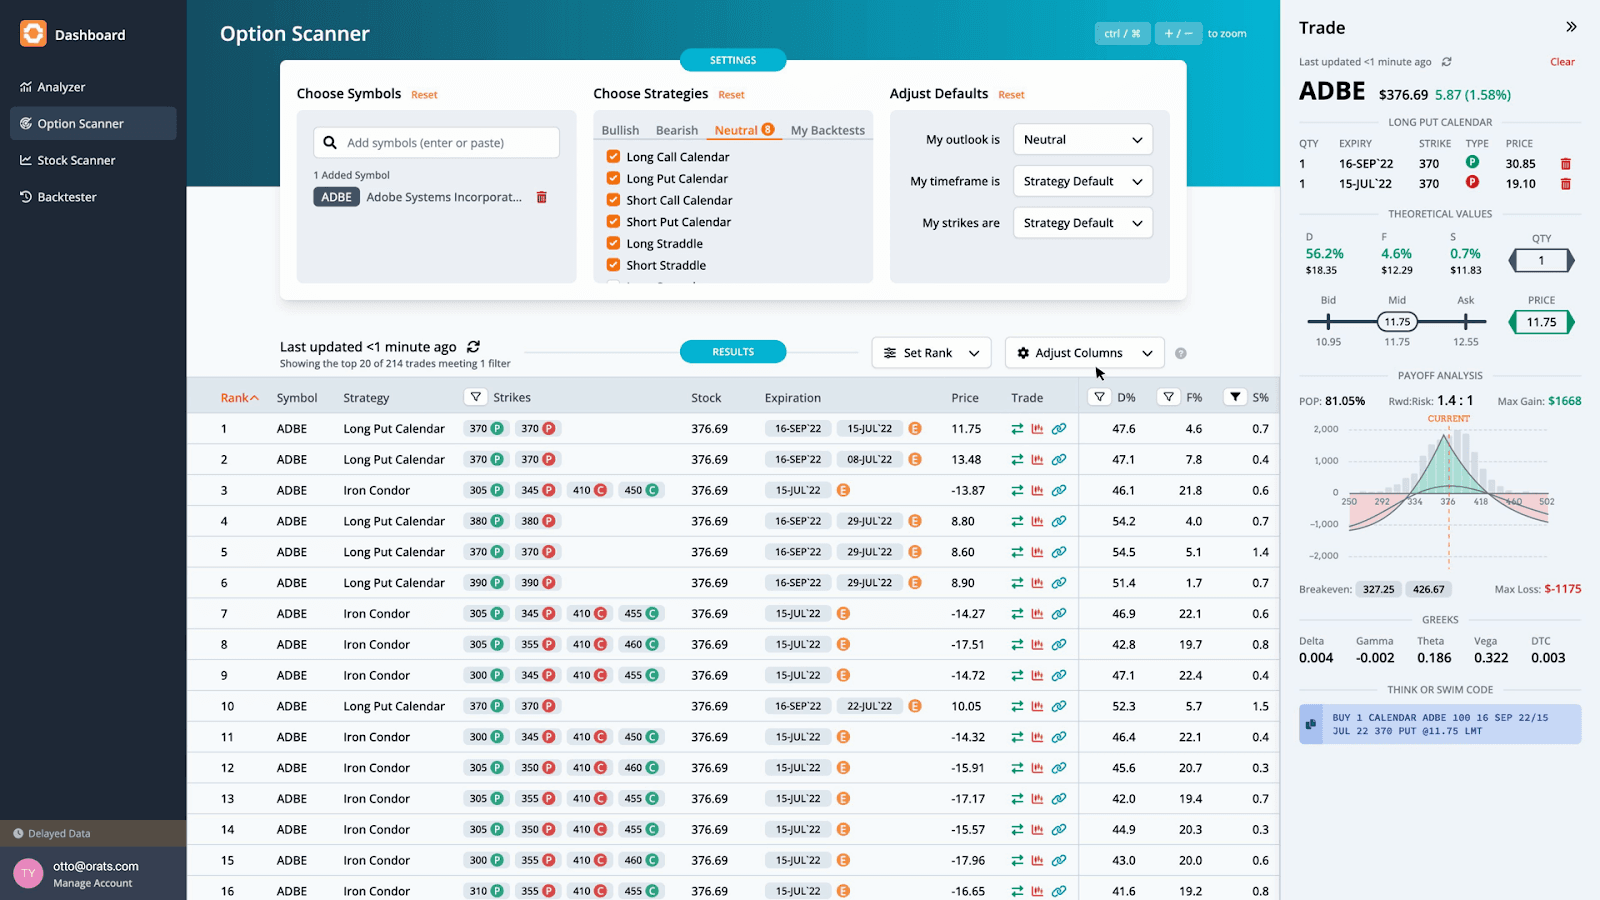Open Analyzer in the sidebar
The height and width of the screenshot is (900, 1600).
point(93,87)
